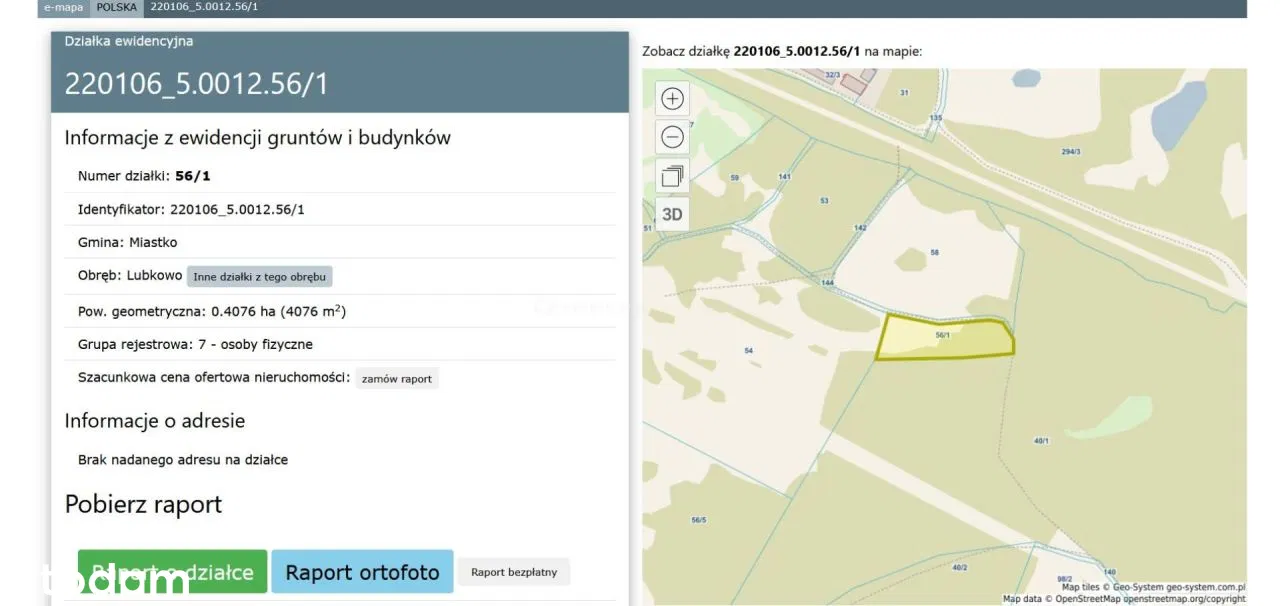Viewport: 1280px width, 606px height.
Task: Choose the 'Raport bezpłatny' option
Action: 513,572
